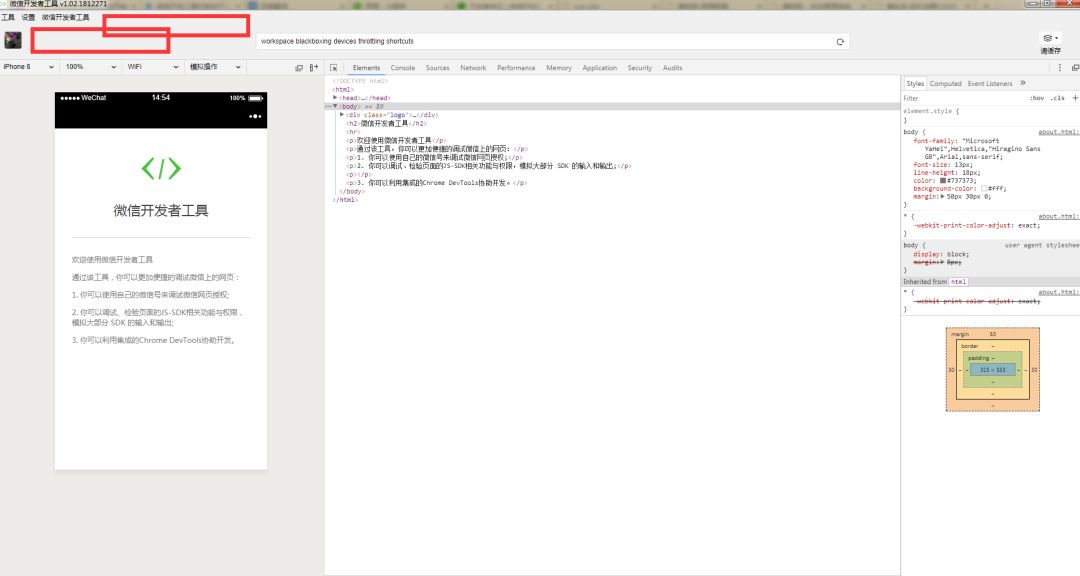Select the html opening tag line
1080x576 pixels.
(x=343, y=90)
